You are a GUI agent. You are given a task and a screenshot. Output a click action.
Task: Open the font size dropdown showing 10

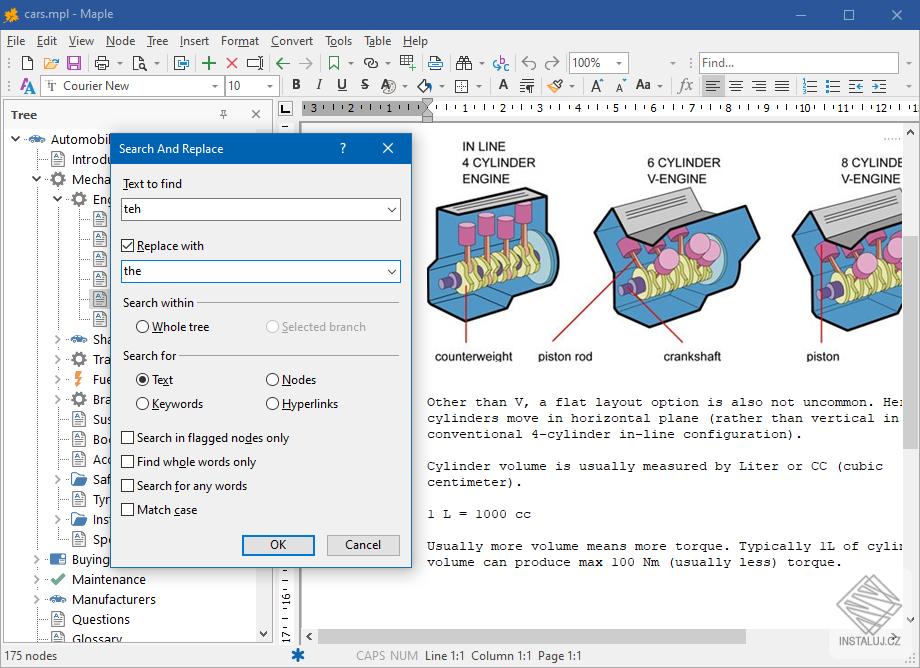click(270, 86)
